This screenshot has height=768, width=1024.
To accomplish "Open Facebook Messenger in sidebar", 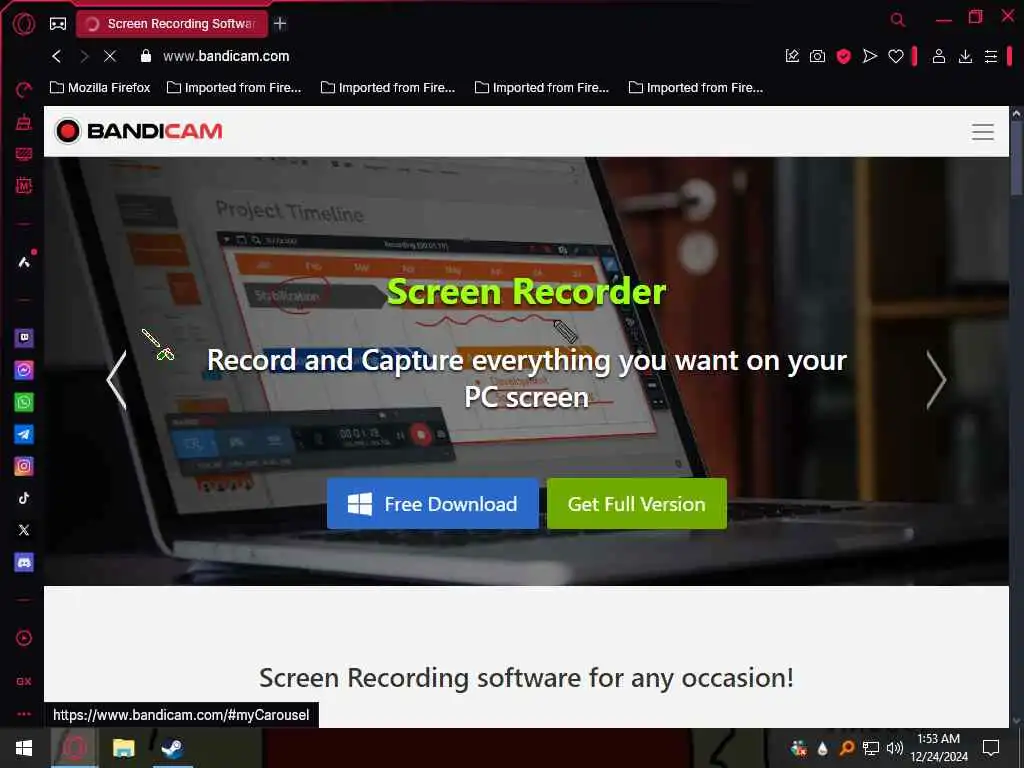I will (x=24, y=370).
